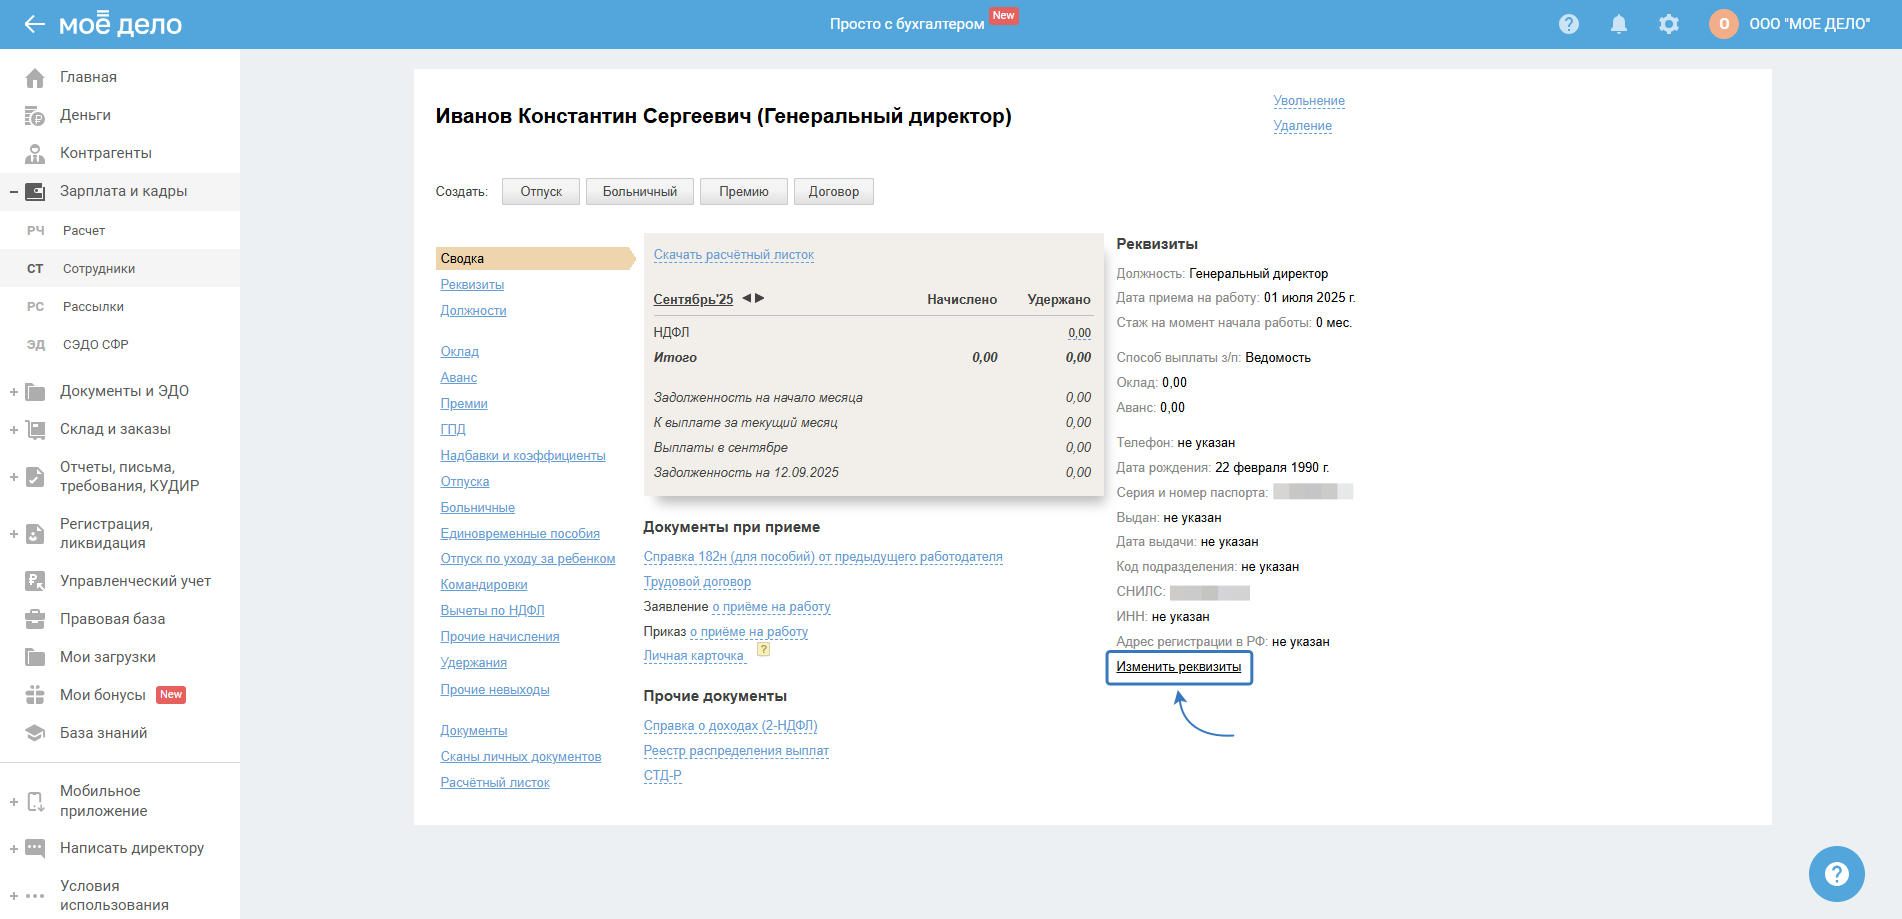Click the Удаление link
1902x919 pixels.
click(x=1302, y=126)
